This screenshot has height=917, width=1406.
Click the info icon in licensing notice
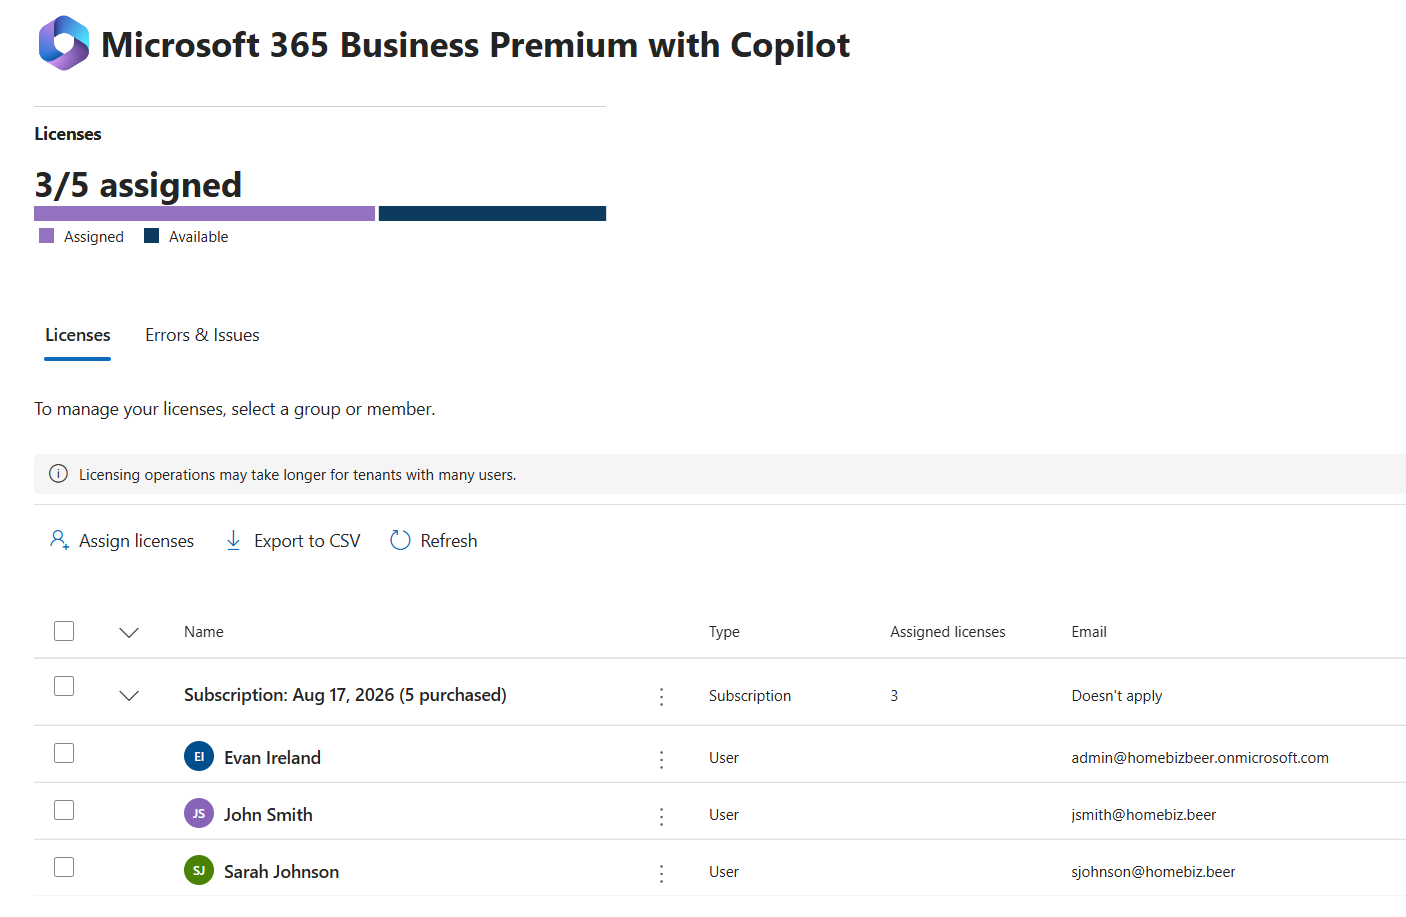[x=59, y=474]
